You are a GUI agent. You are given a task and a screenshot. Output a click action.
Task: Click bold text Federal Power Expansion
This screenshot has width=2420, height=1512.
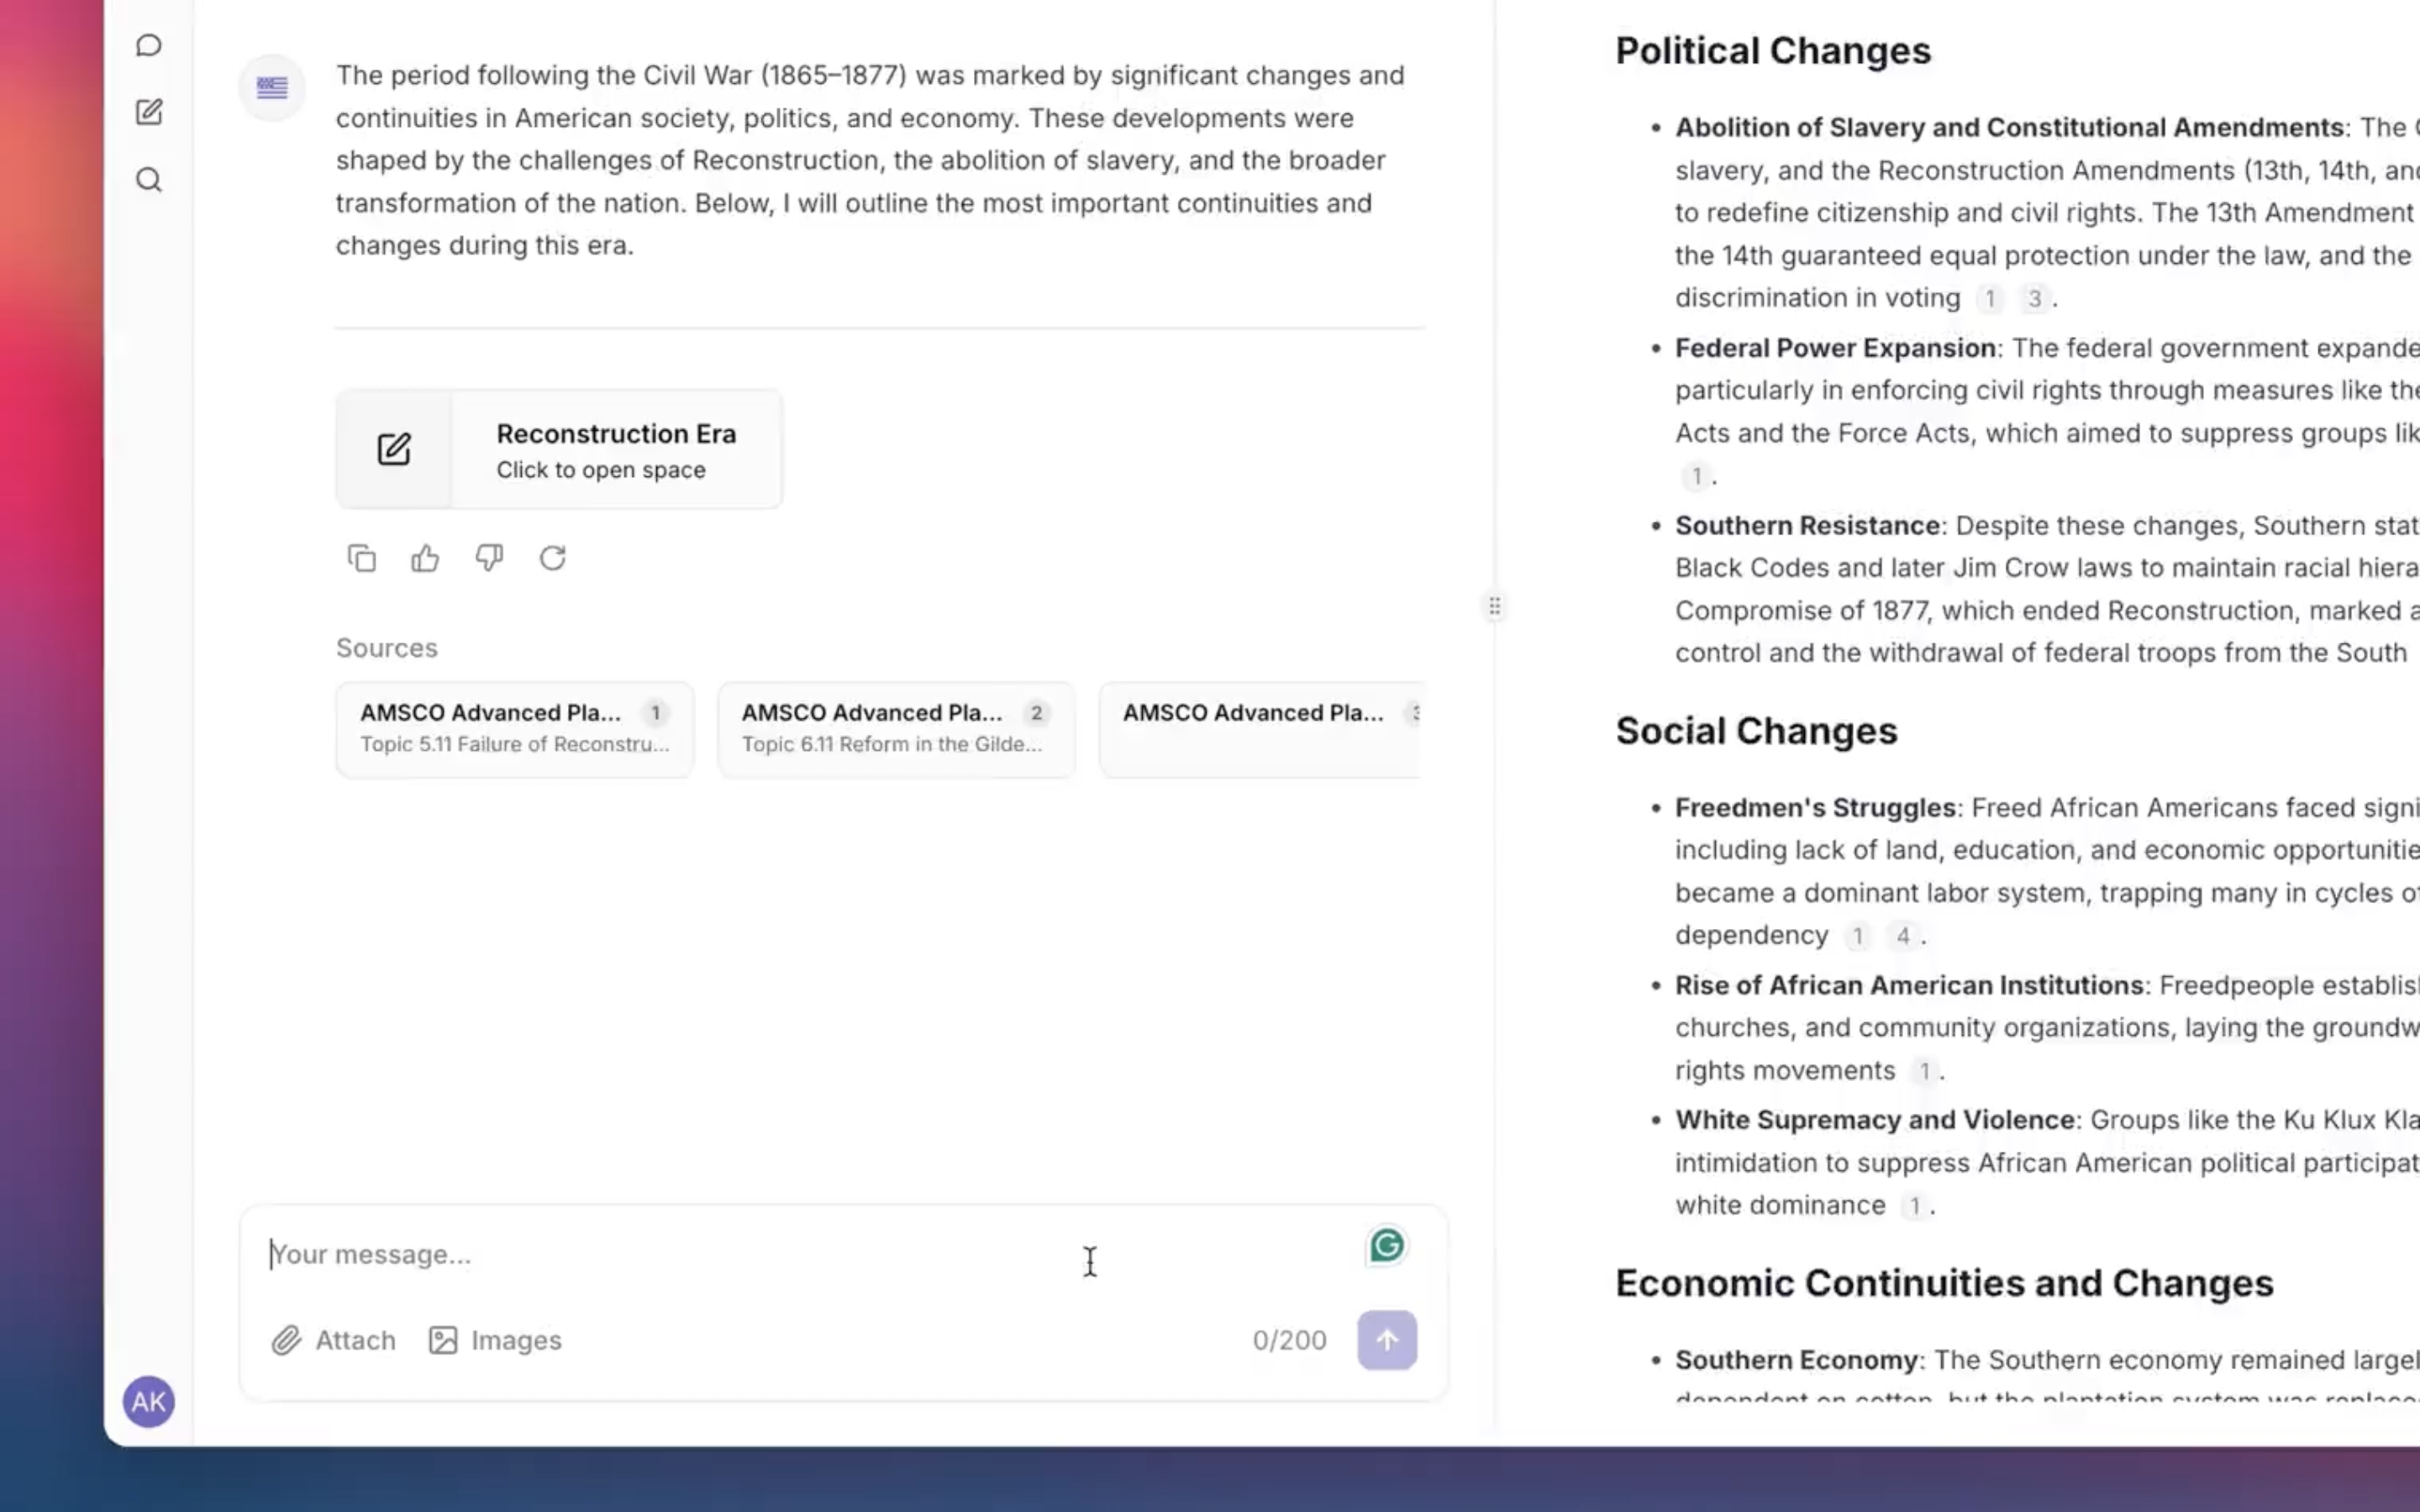(1835, 348)
